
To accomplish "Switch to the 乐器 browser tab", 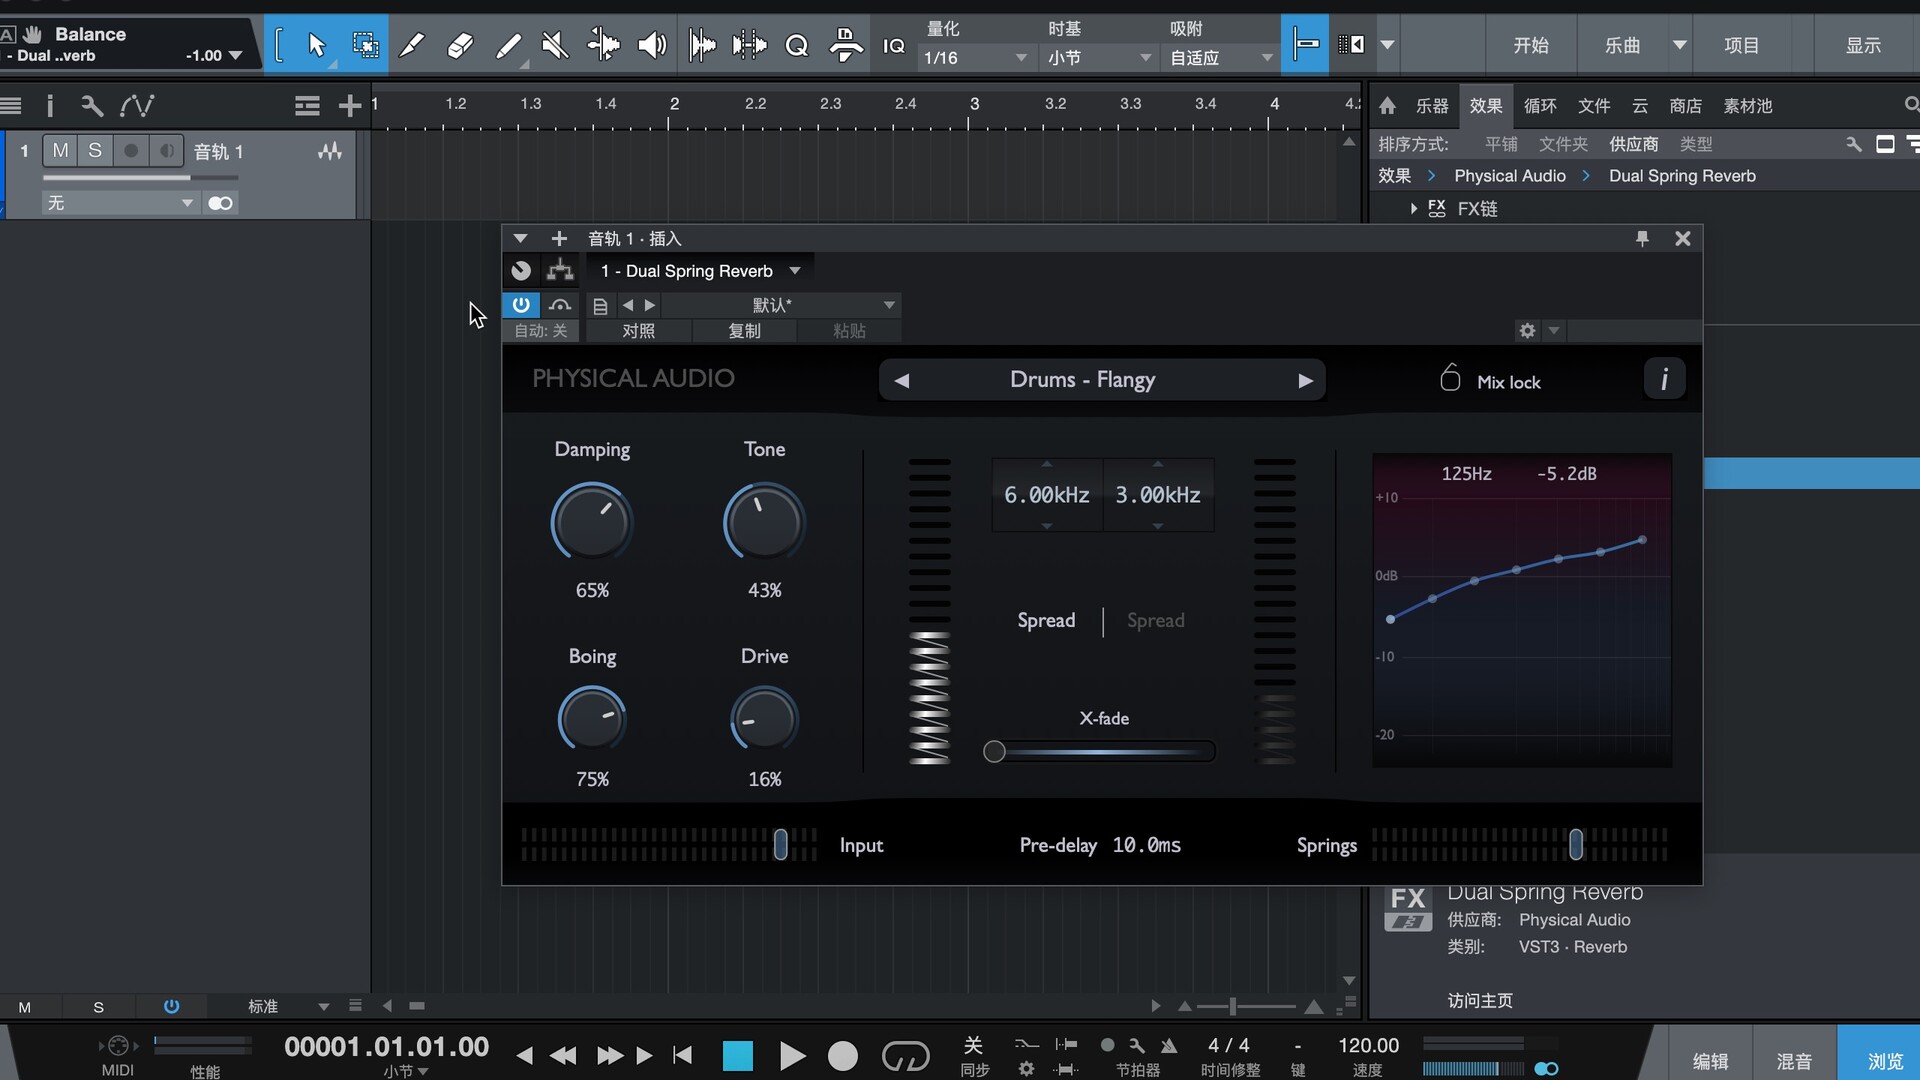I will [1432, 106].
